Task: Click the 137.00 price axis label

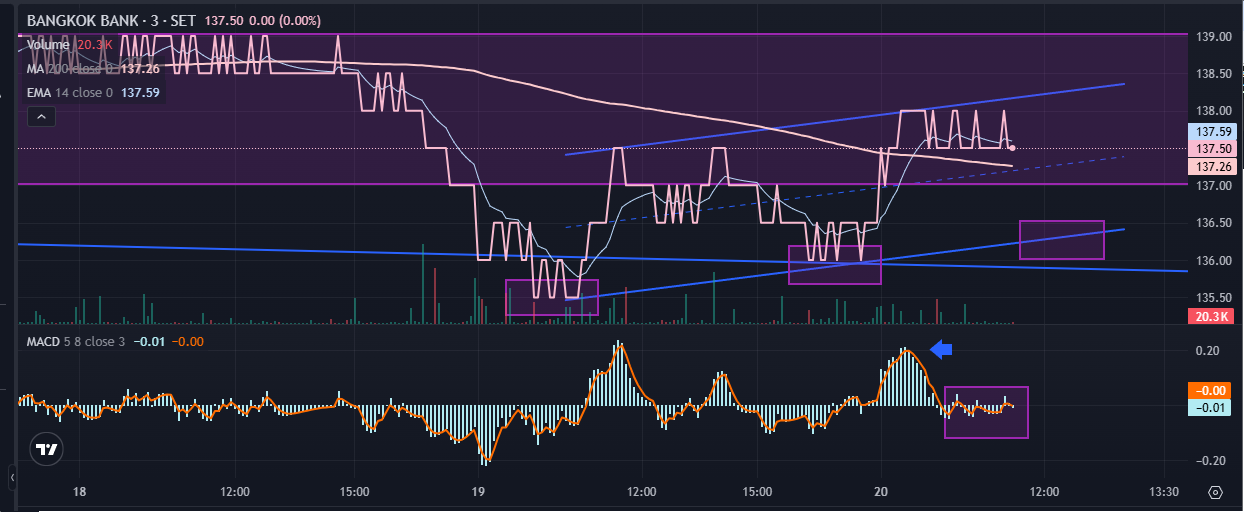Action: [x=1213, y=186]
